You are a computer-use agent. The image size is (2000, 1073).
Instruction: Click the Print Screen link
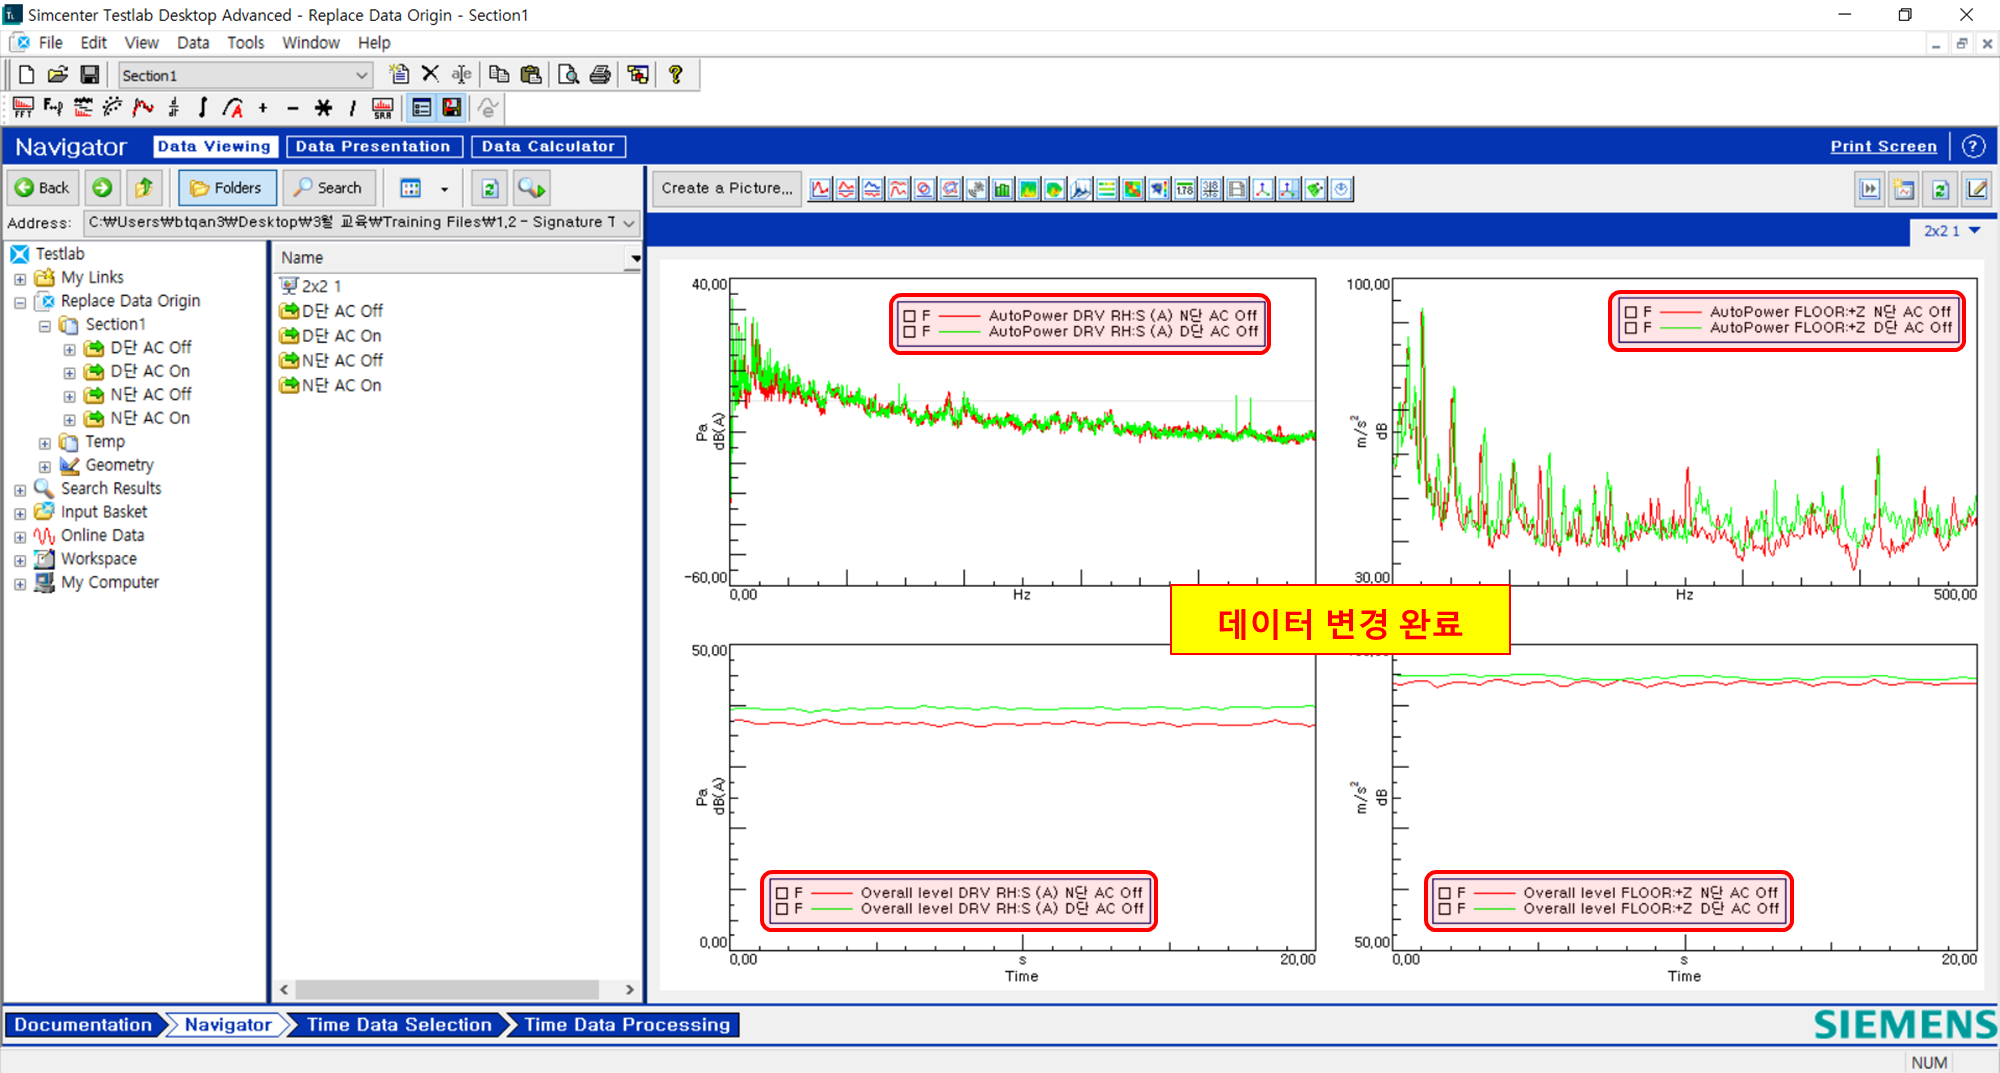[1883, 146]
